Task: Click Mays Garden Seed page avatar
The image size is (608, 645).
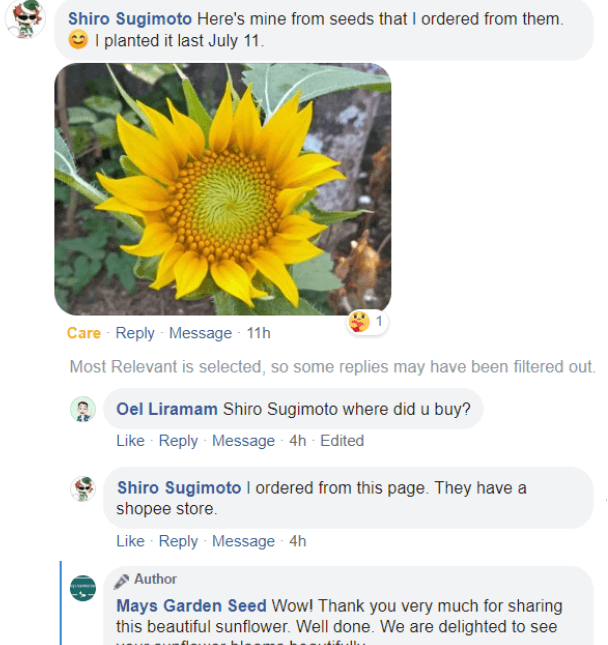Action: [x=83, y=588]
